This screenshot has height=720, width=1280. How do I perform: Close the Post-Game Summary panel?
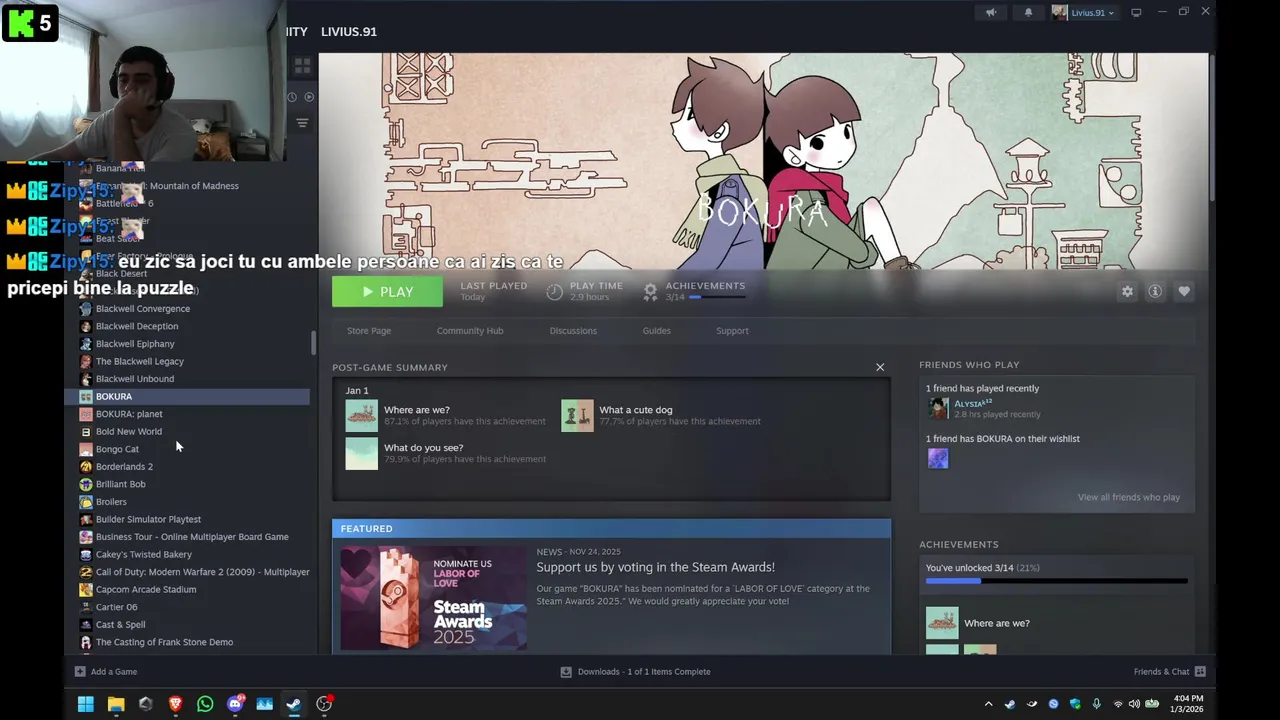(880, 367)
